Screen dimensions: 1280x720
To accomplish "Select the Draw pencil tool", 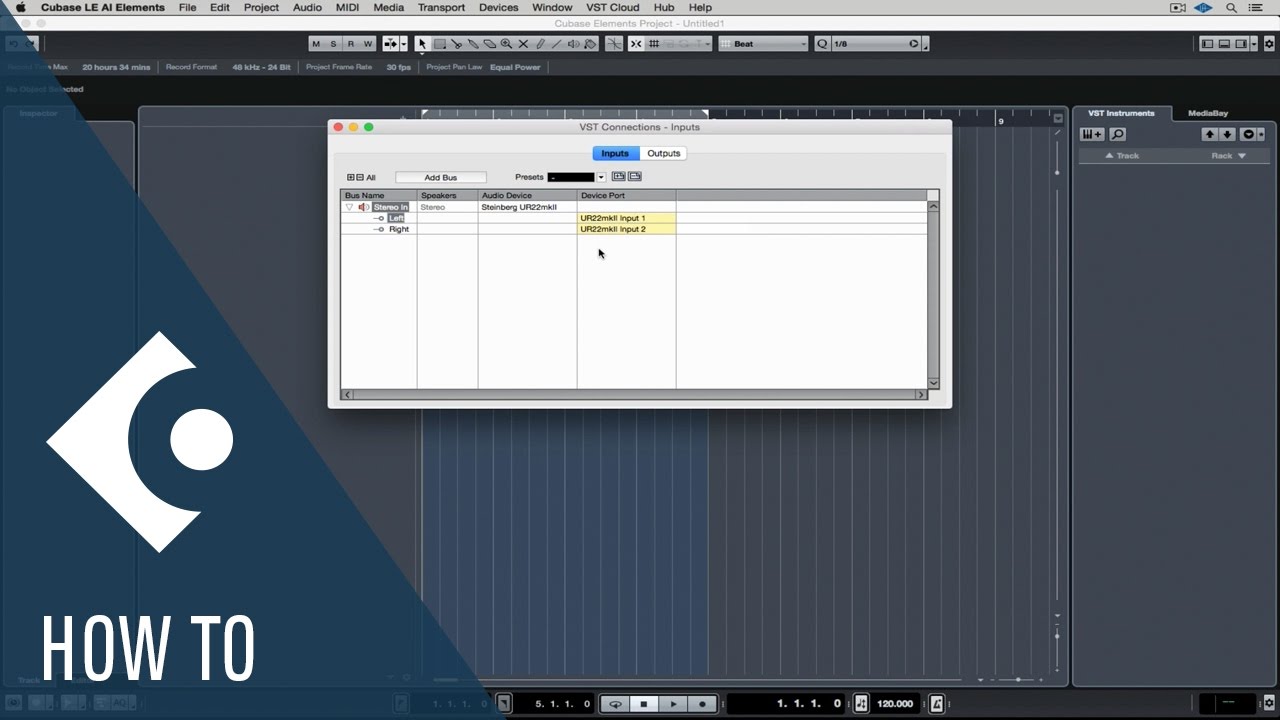I will [540, 44].
